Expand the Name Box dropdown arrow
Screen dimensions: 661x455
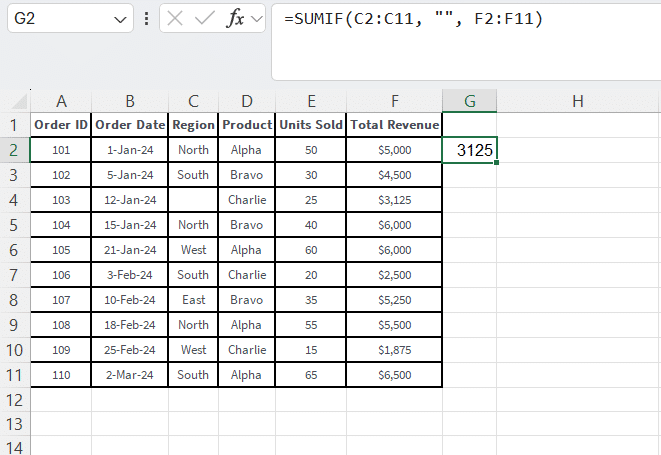121,19
